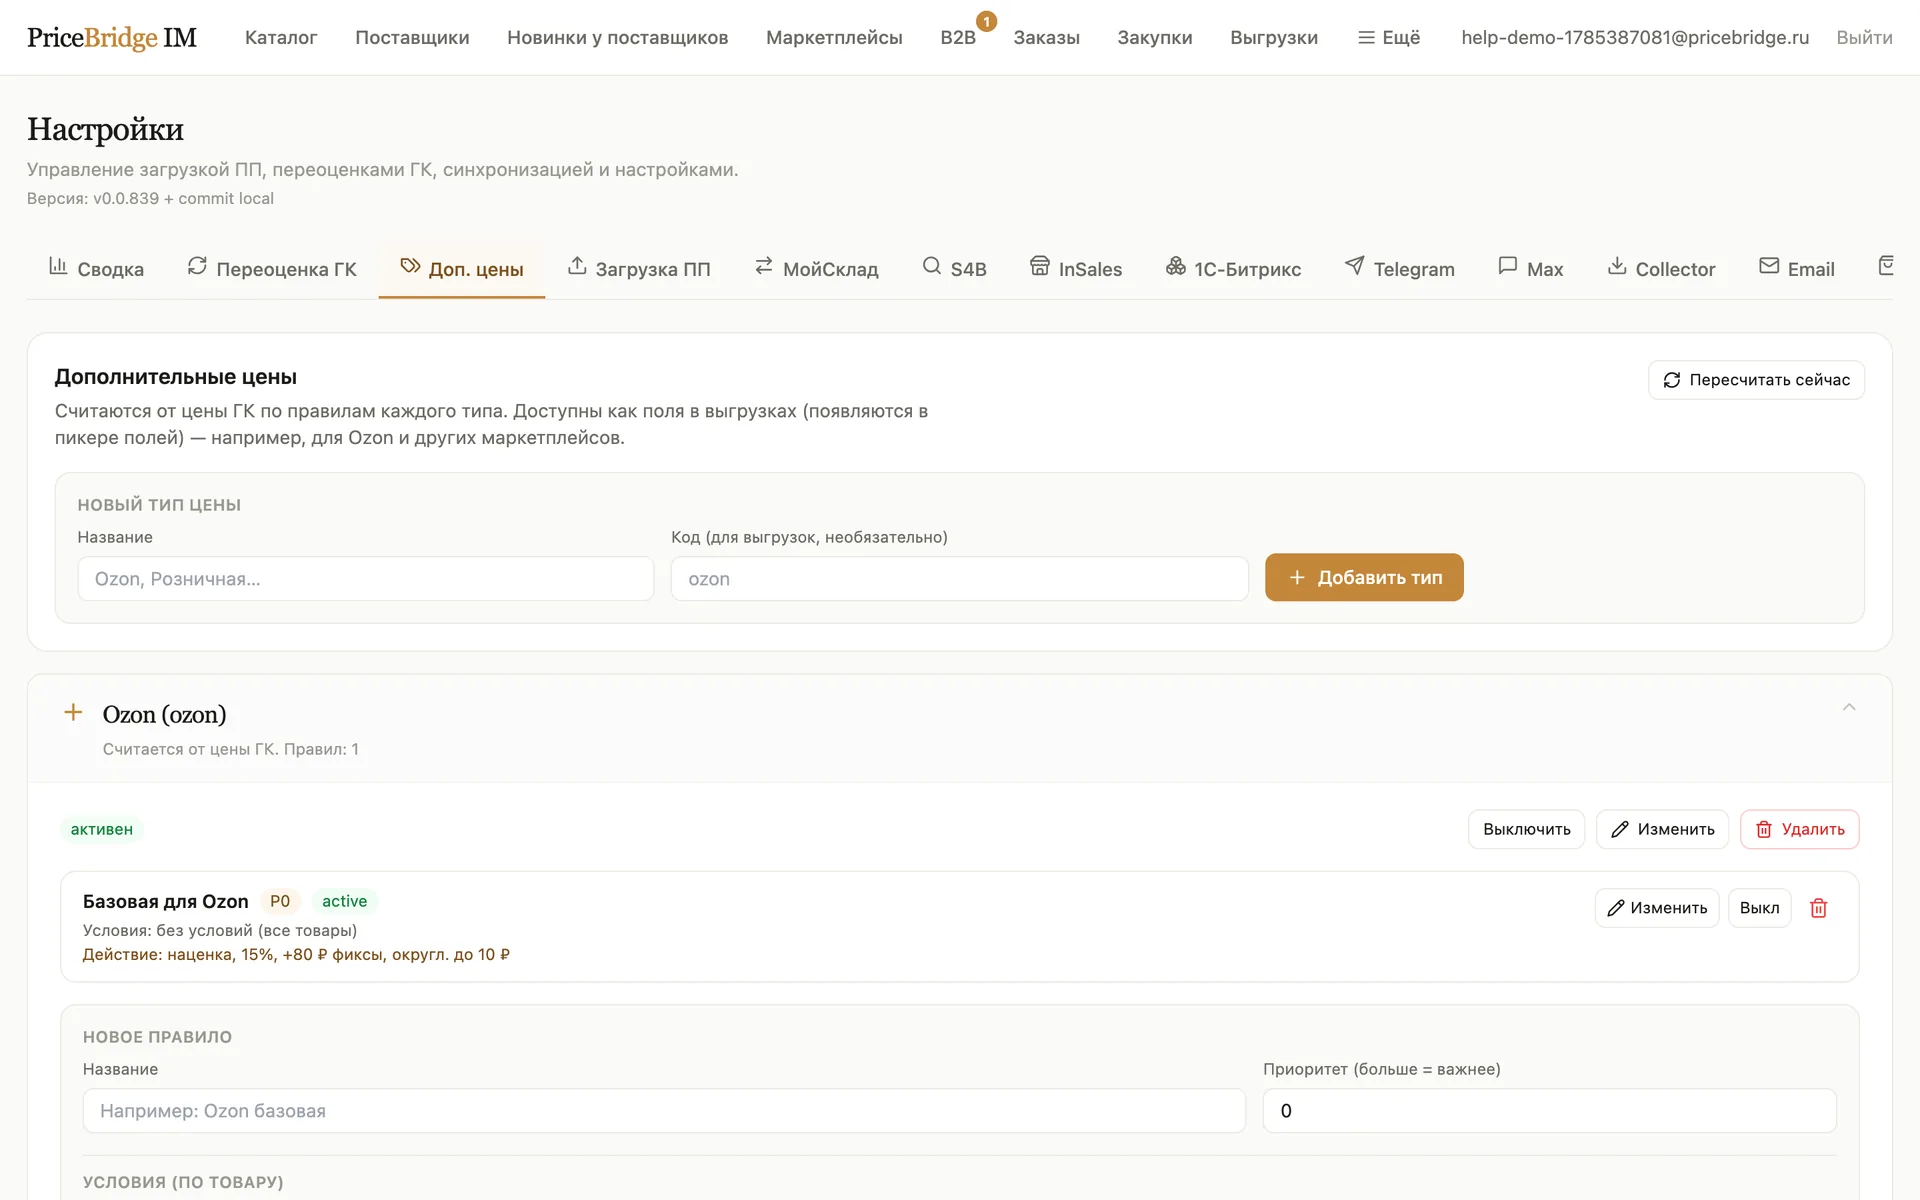Click Изменить for the Ozon price type
1920x1200 pixels.
(x=1662, y=829)
